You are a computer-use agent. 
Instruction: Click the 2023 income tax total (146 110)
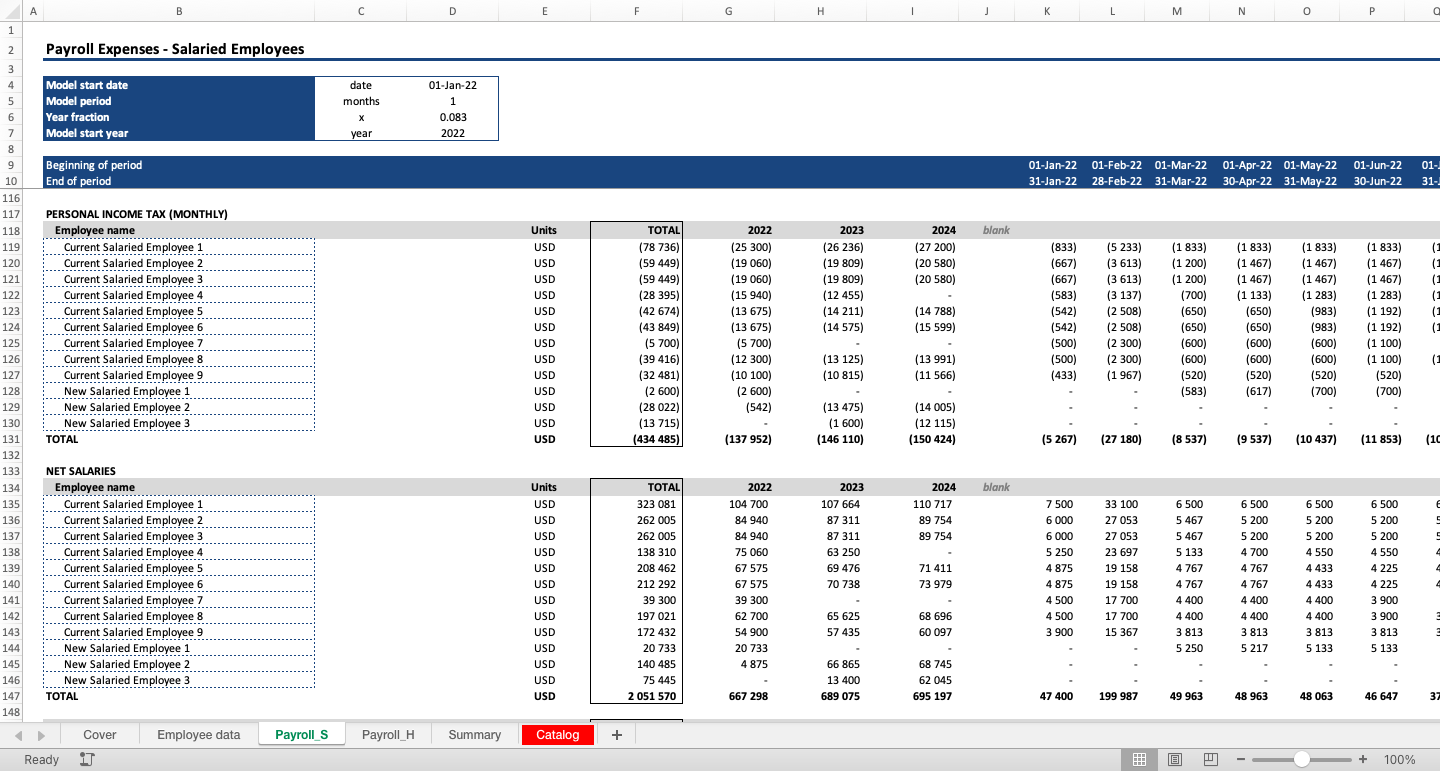[x=821, y=439]
